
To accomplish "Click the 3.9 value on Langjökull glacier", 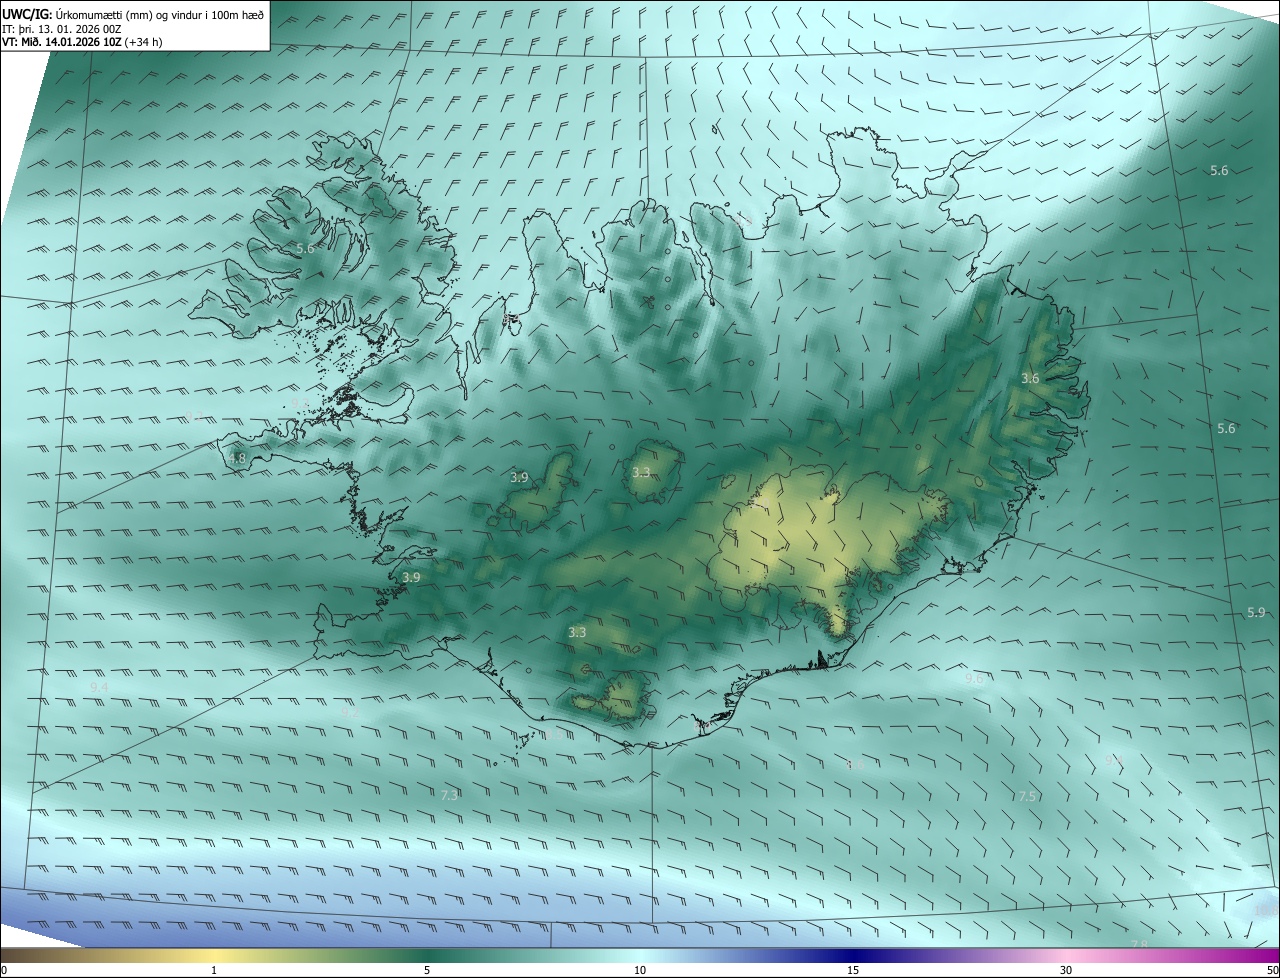I will pyautogui.click(x=519, y=478).
